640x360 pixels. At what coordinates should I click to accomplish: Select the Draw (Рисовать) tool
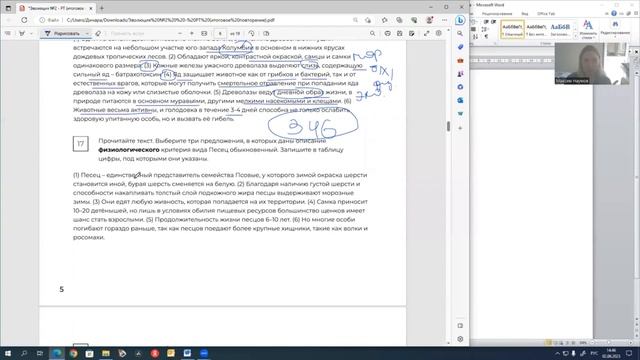62,33
